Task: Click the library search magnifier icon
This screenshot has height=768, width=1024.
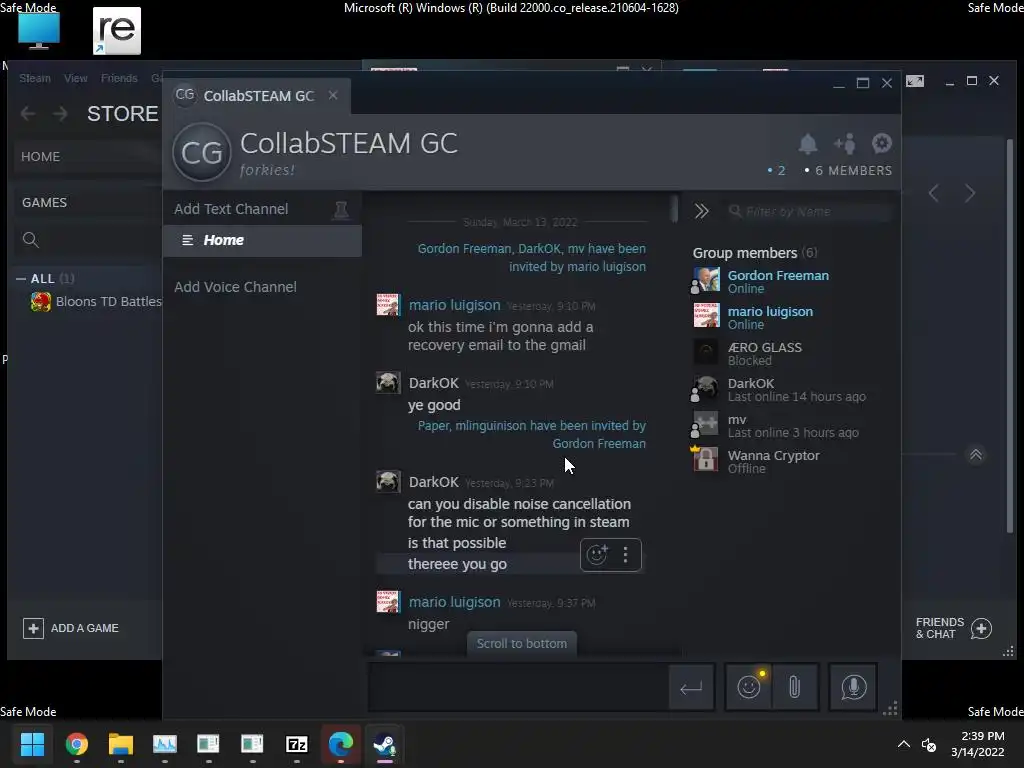Action: pos(31,240)
